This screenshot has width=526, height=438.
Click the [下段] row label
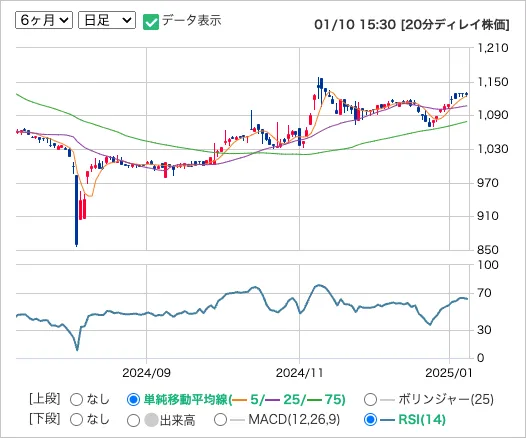(x=45, y=419)
